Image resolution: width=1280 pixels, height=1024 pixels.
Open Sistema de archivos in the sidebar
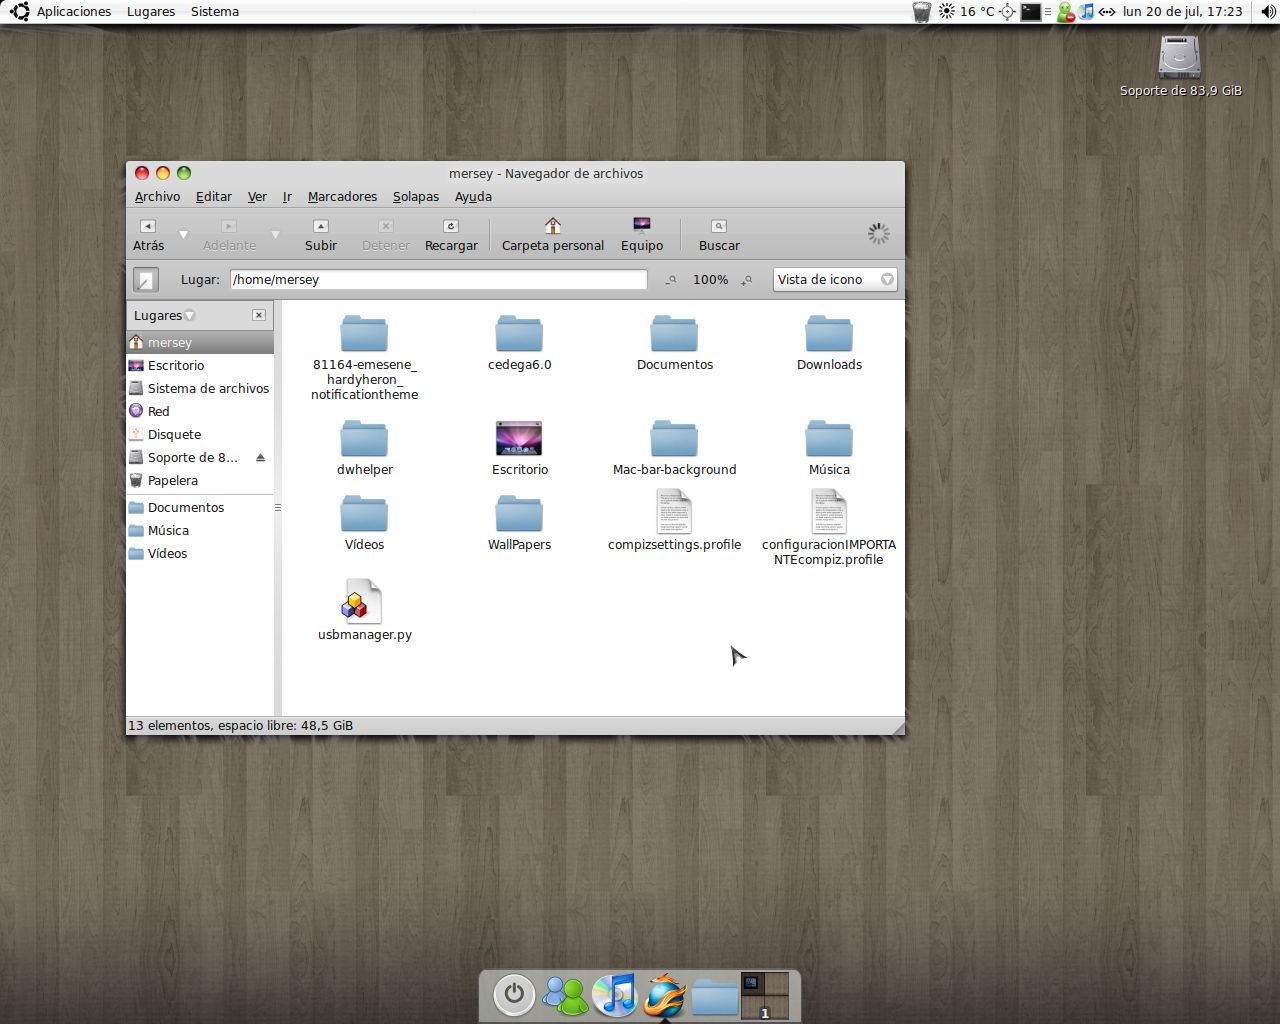tap(200, 388)
